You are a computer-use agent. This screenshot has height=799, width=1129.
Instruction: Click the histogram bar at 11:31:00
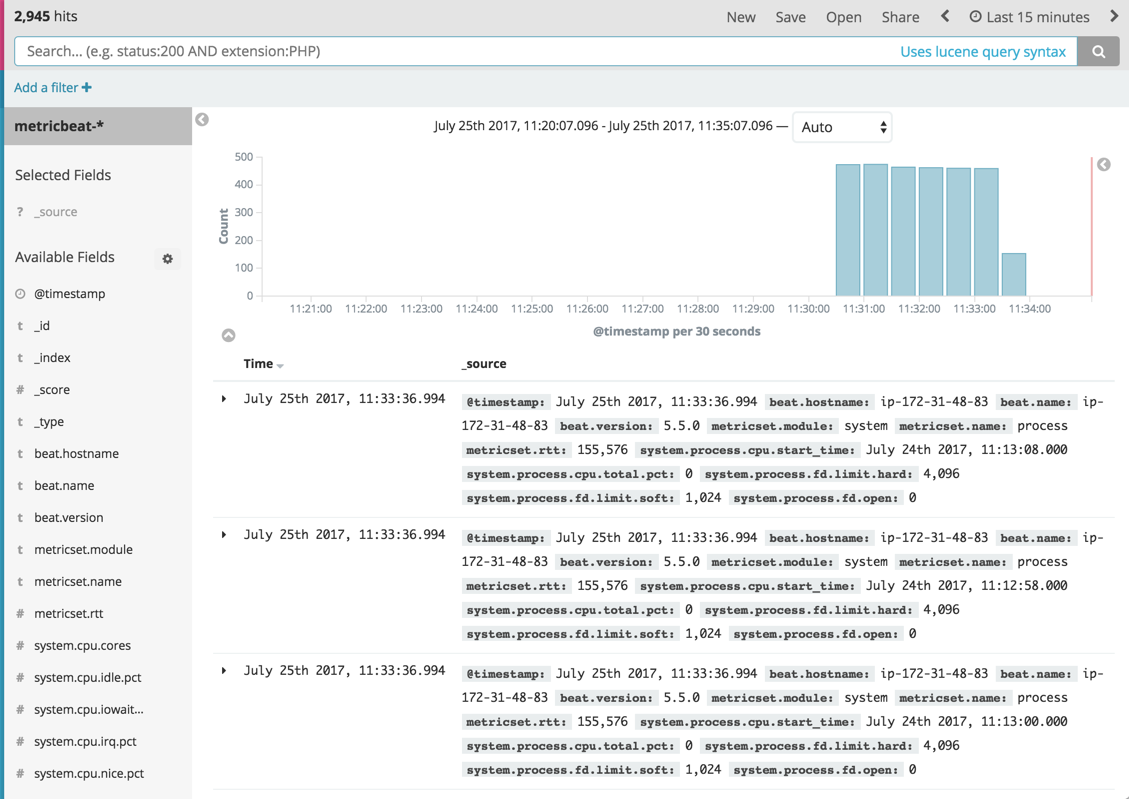point(876,230)
